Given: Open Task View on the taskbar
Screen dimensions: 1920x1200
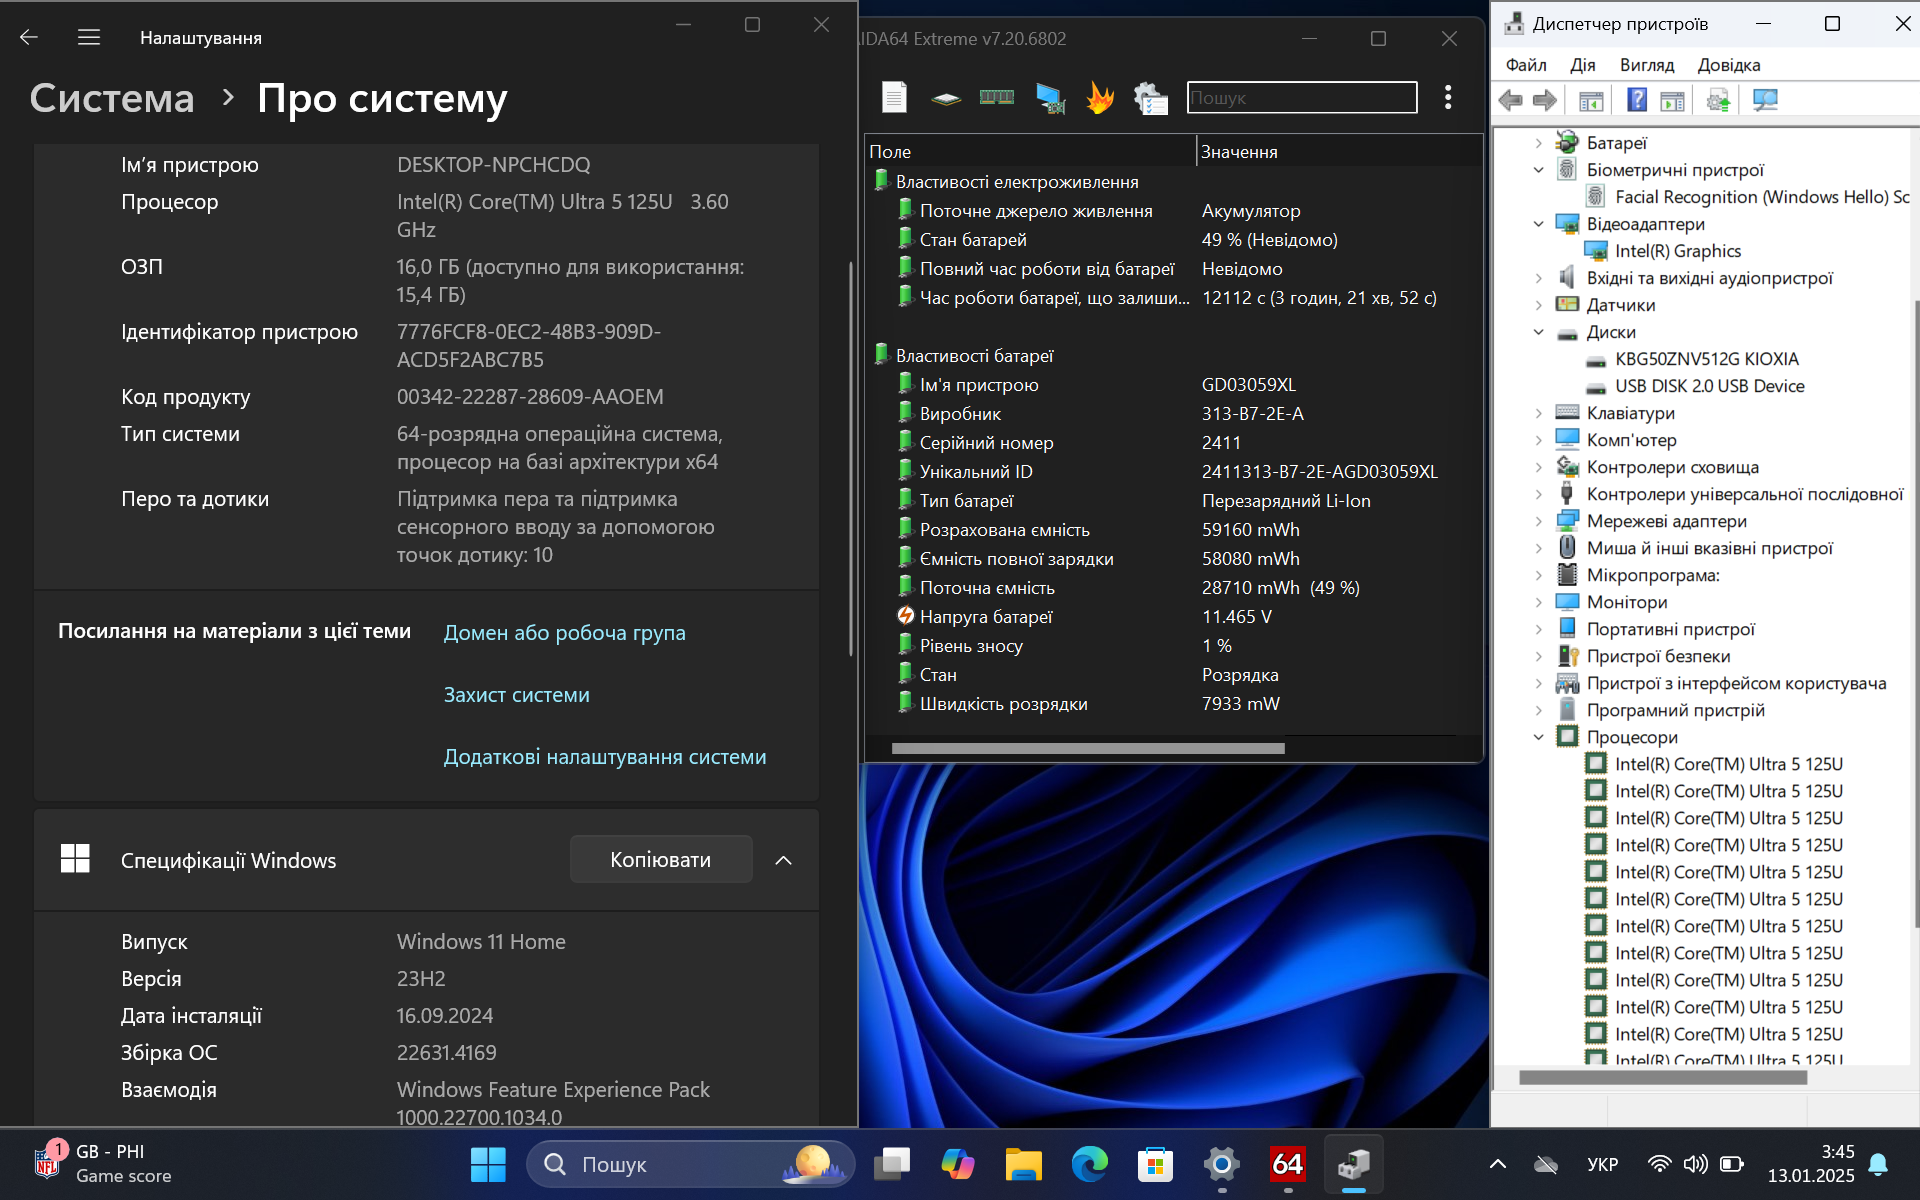Looking at the screenshot, I should coord(892,1164).
